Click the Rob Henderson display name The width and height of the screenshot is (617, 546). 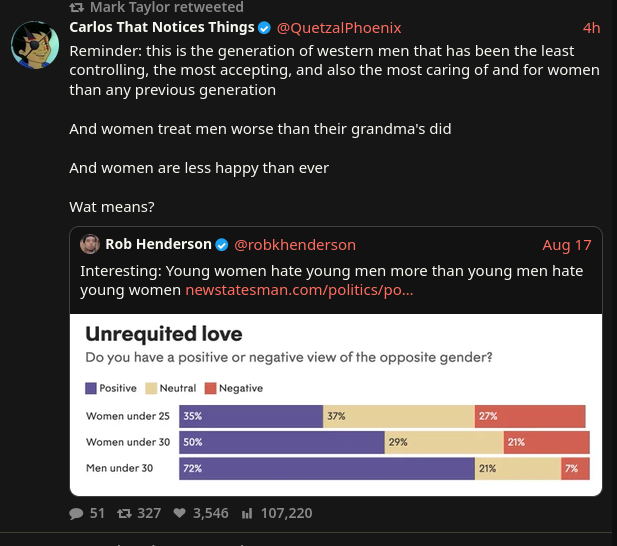(x=159, y=244)
